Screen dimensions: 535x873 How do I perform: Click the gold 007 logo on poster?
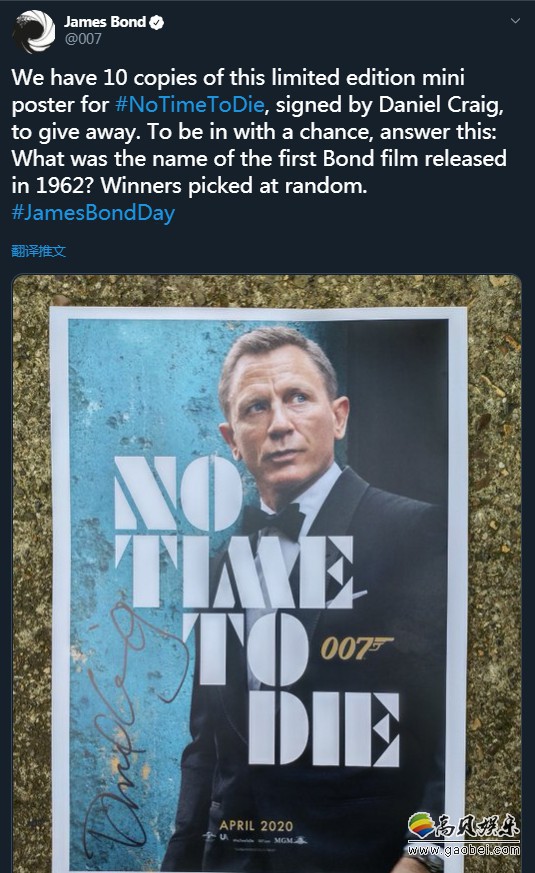356,648
